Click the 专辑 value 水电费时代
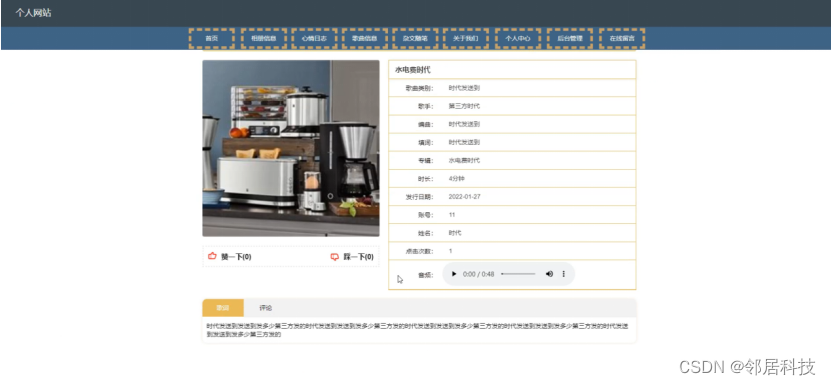This screenshot has height=385, width=831. click(464, 160)
